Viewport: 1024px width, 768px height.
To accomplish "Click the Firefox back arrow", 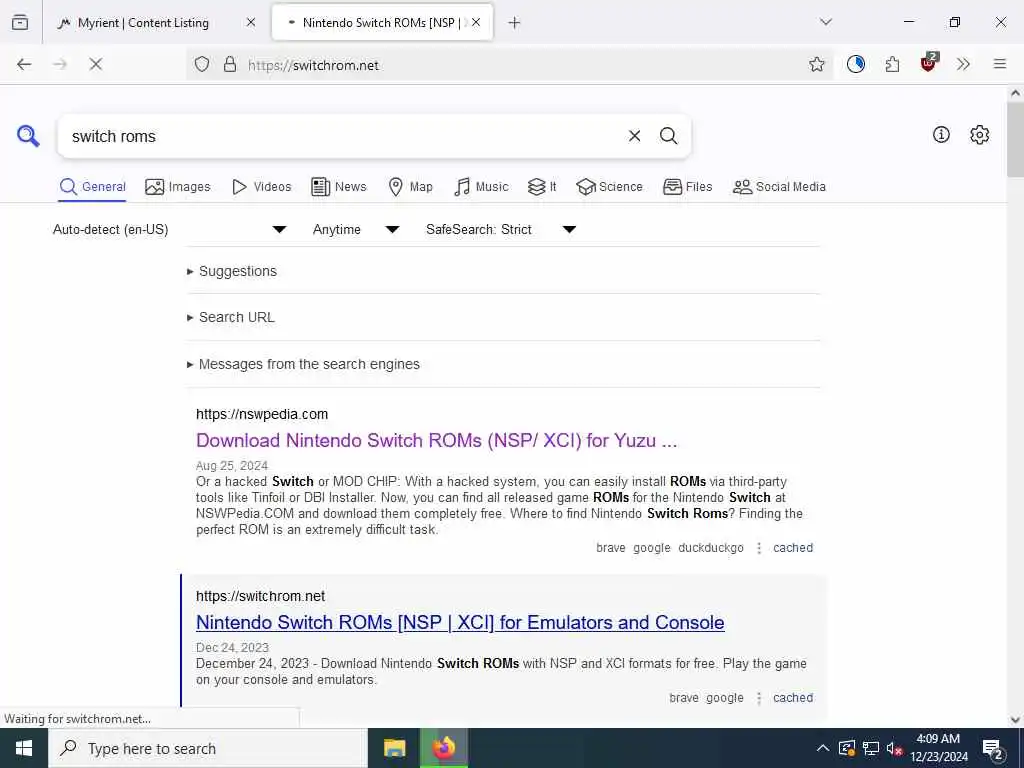I will coord(24,64).
